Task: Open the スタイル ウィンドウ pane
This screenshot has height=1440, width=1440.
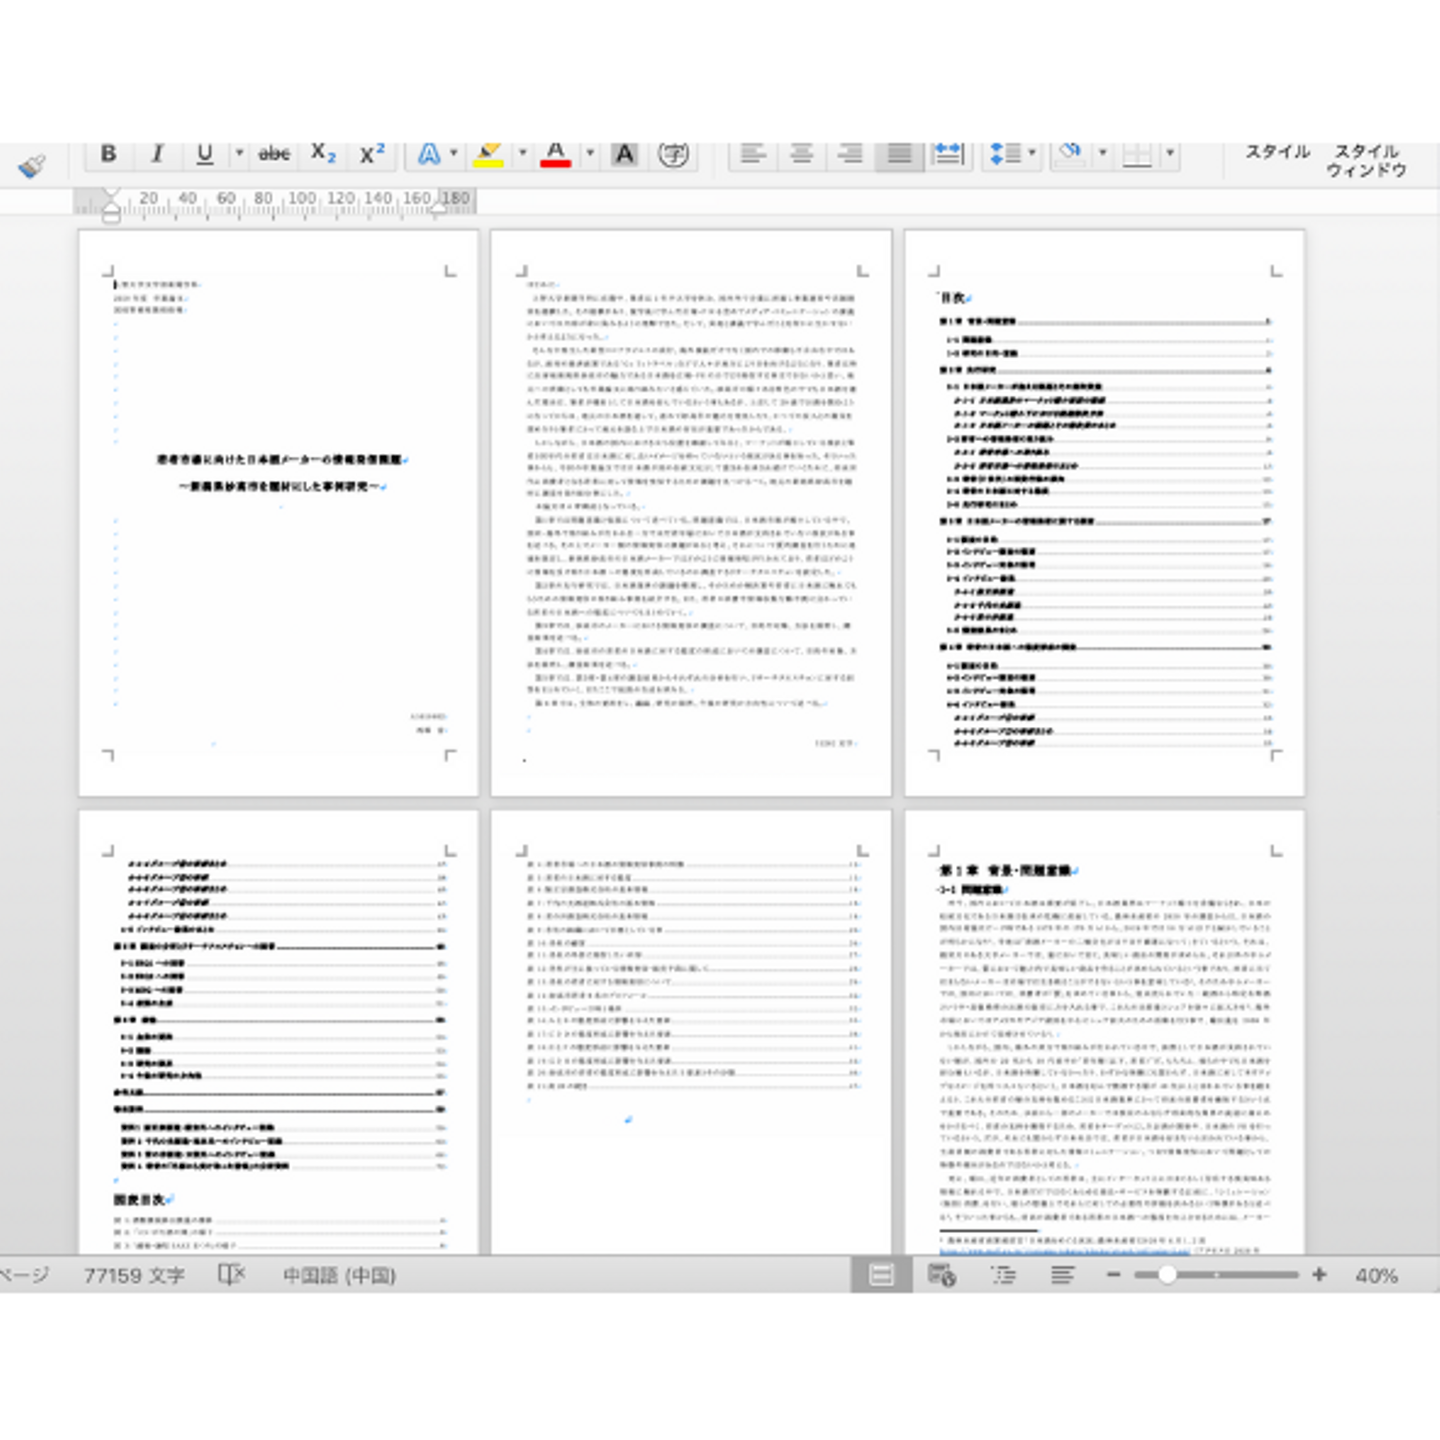Action: coord(1366,160)
